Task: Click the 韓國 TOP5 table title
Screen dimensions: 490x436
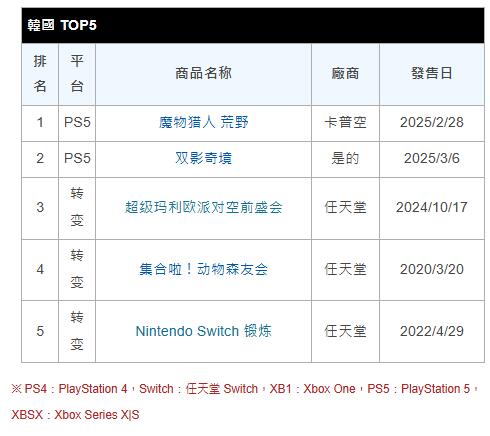Action: point(62,25)
